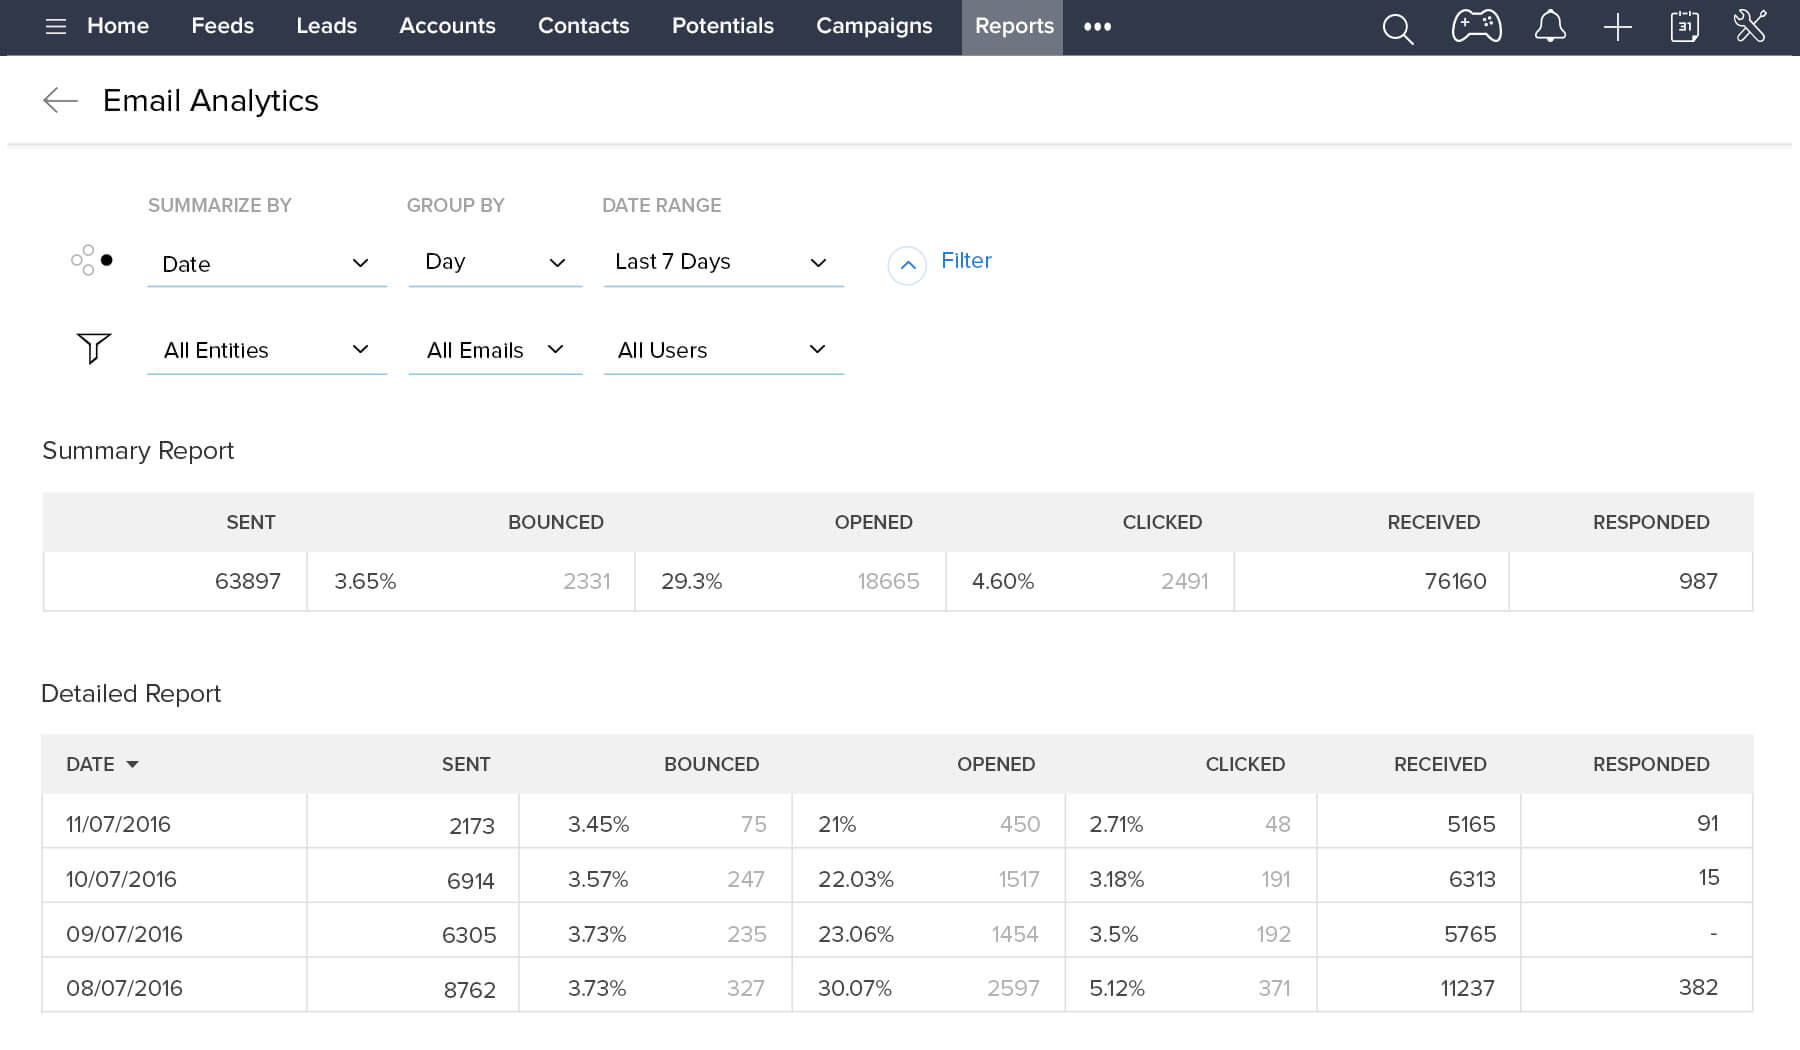The height and width of the screenshot is (1050, 1800).
Task: Open the hamburger navigation menu
Action: pos(56,27)
